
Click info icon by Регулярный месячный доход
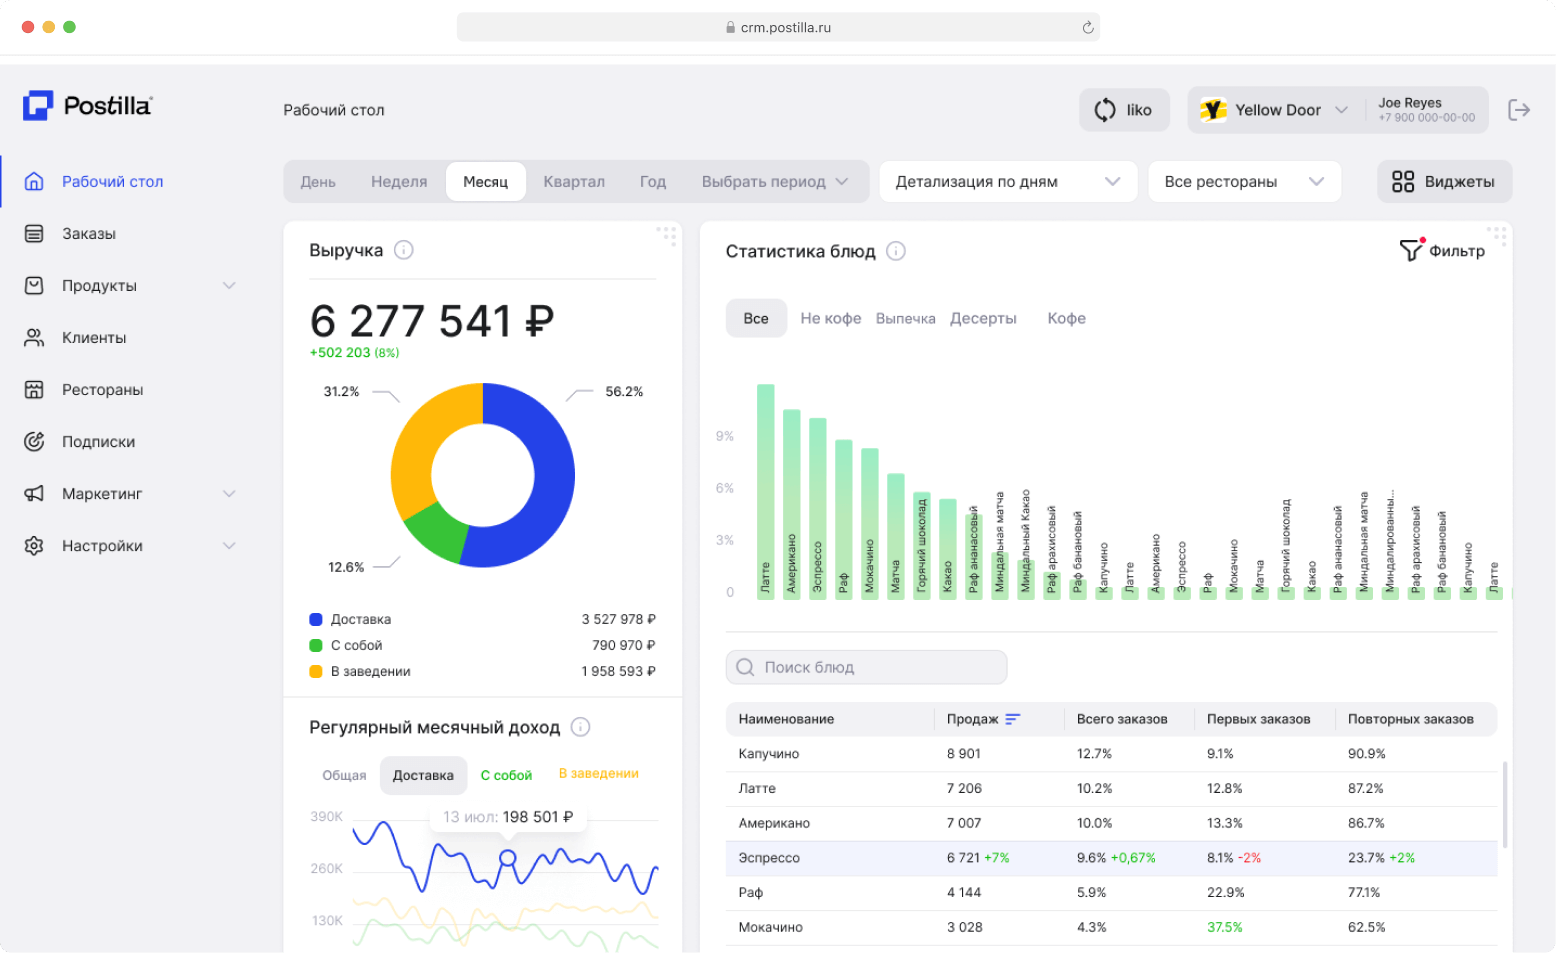[580, 727]
